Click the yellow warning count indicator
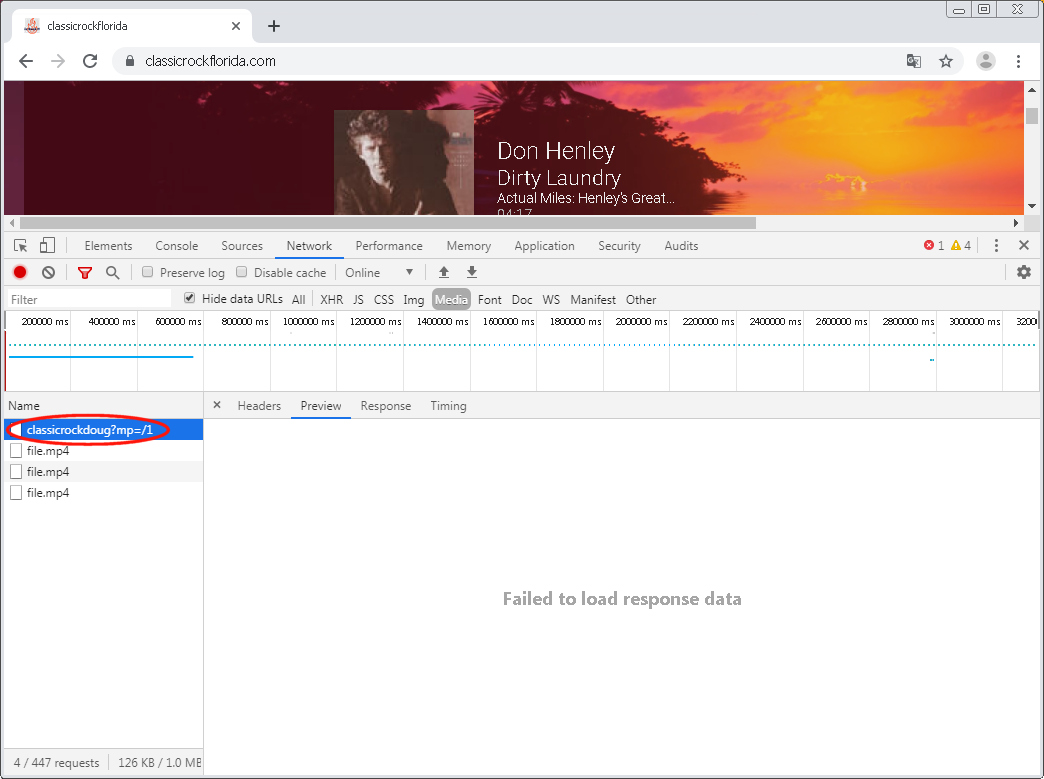1044x779 pixels. click(x=961, y=246)
